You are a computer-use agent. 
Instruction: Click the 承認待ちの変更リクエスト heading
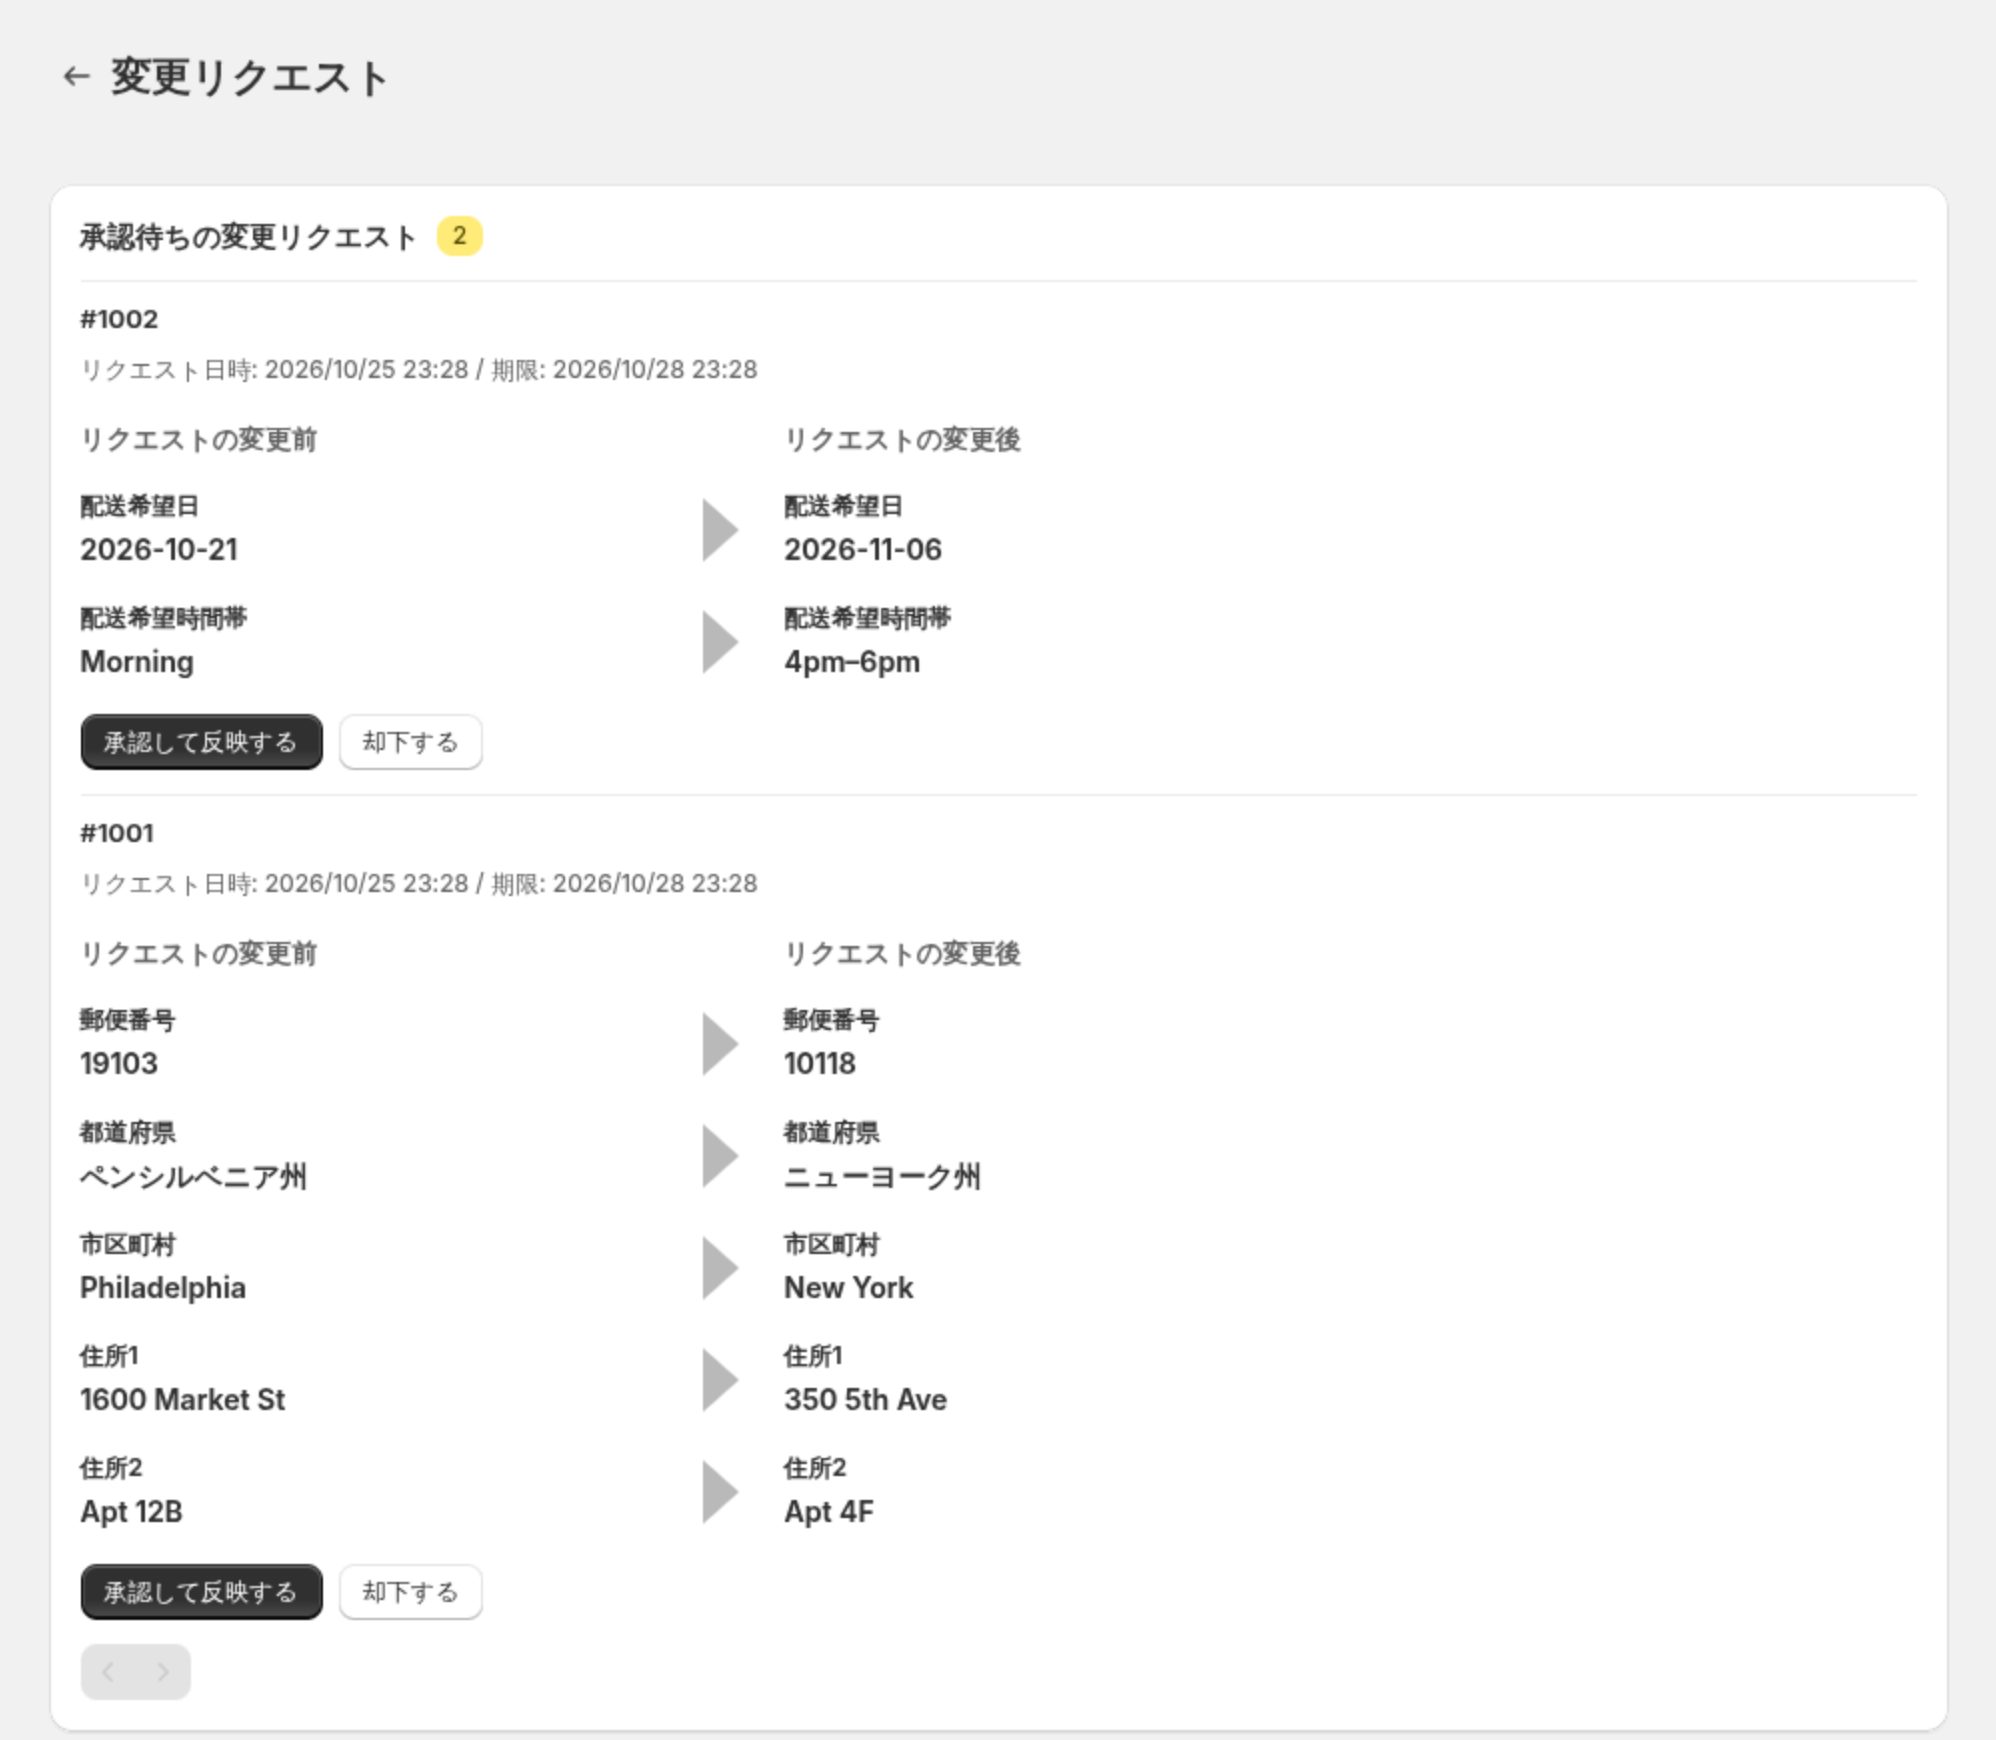[248, 237]
